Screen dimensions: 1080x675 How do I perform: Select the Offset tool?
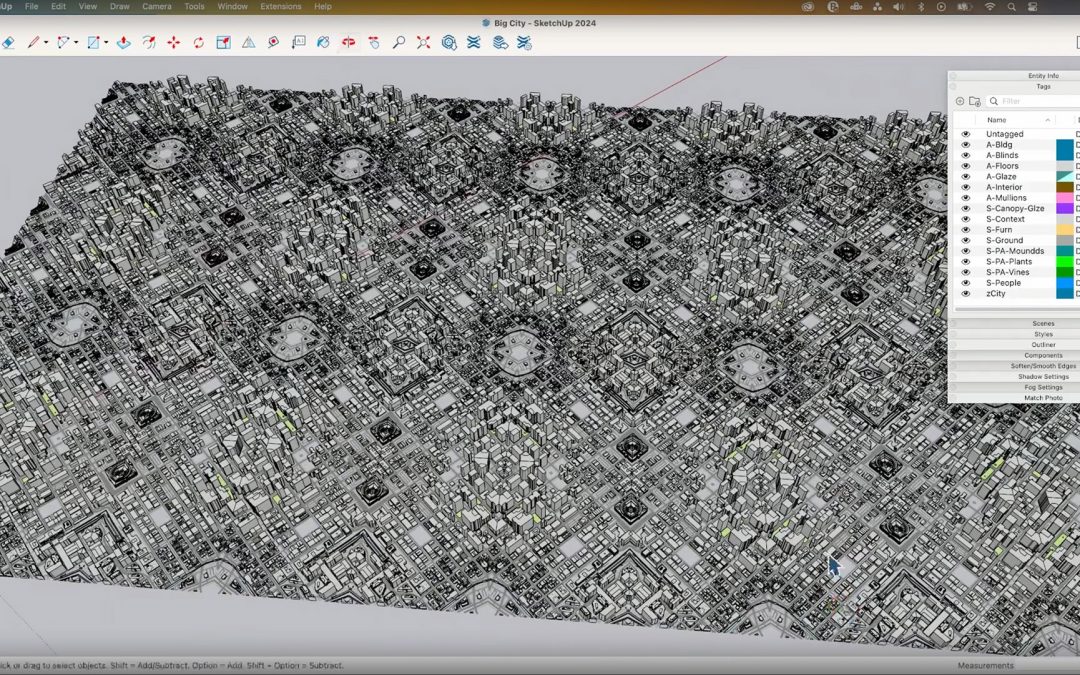tap(149, 43)
